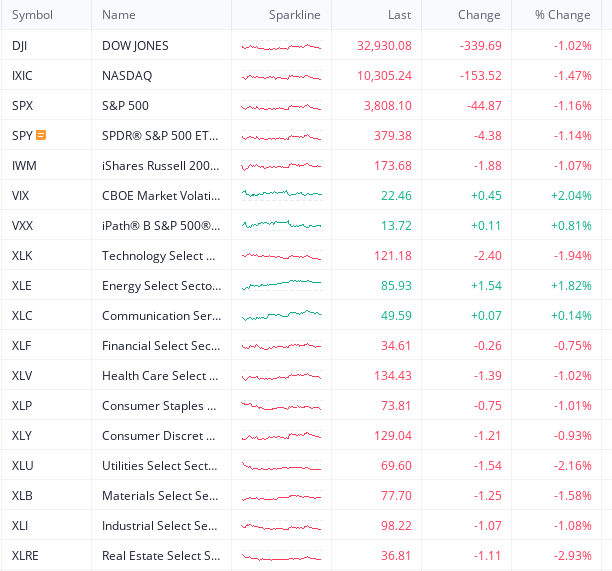This screenshot has width=612, height=571.
Task: Select the VXX symbol
Action: point(22,226)
